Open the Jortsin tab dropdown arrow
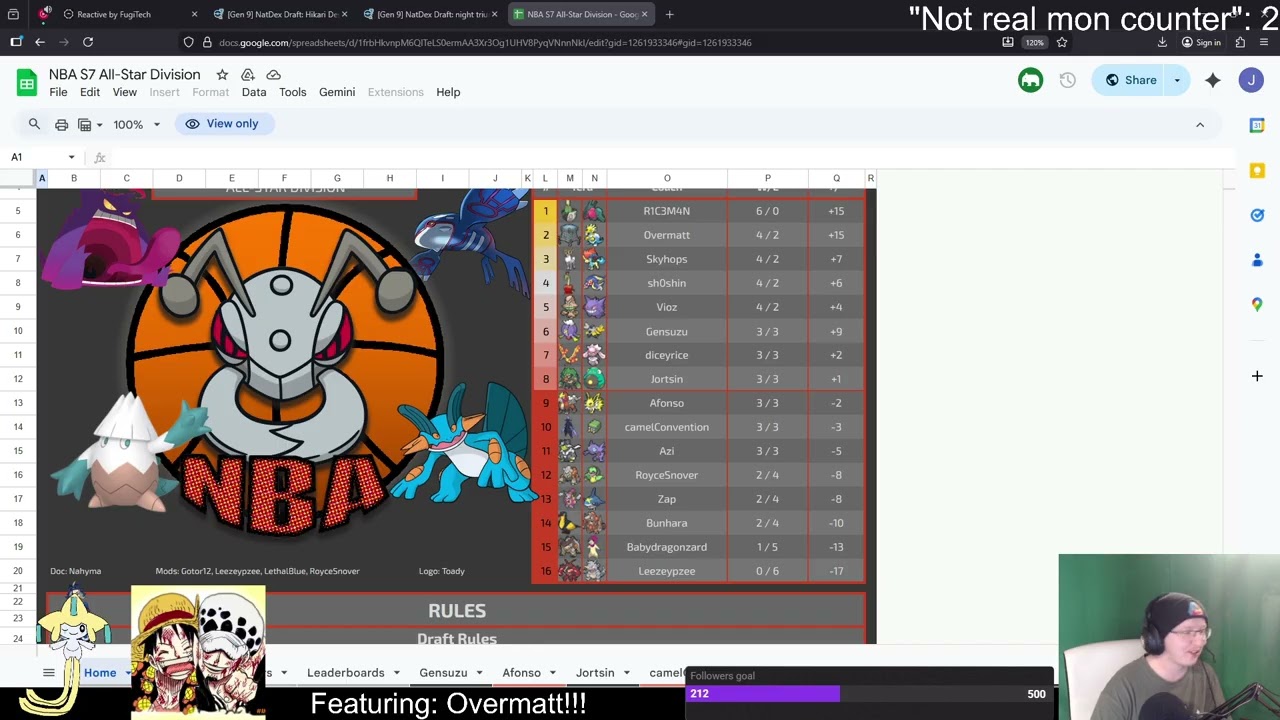The width and height of the screenshot is (1280, 720). [x=627, y=673]
